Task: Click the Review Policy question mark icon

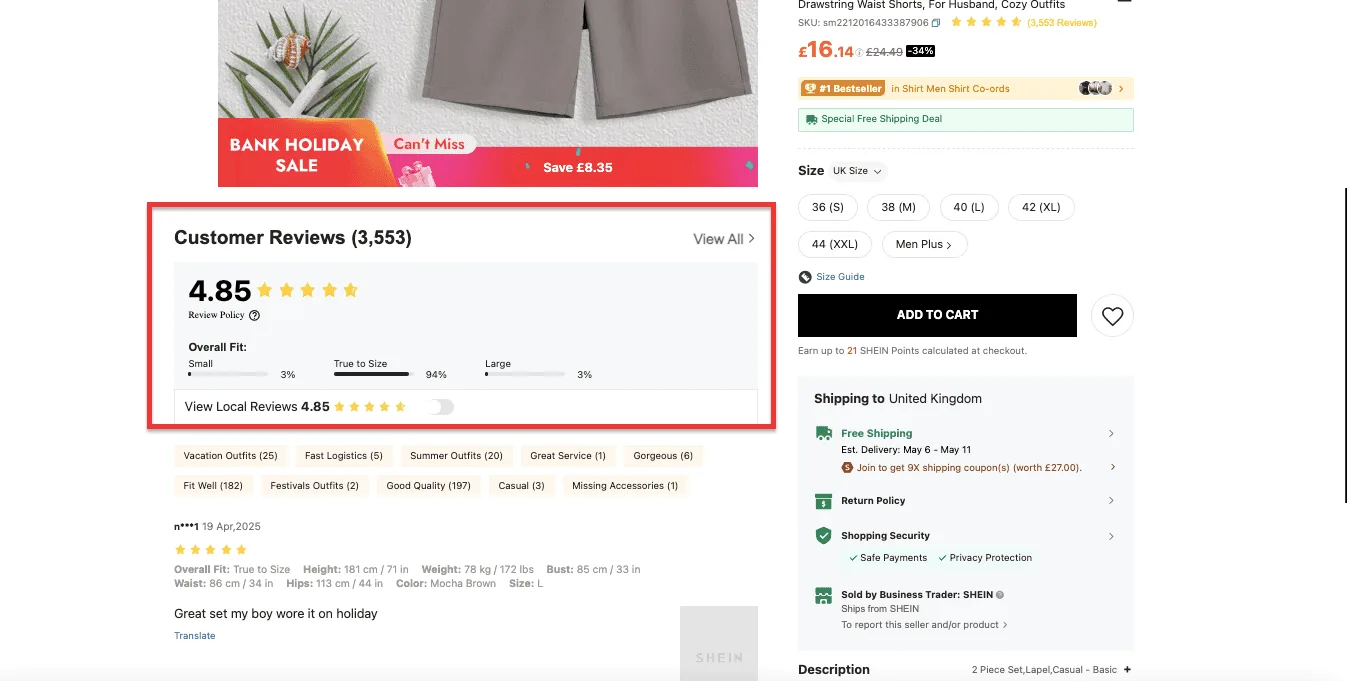Action: tap(254, 315)
